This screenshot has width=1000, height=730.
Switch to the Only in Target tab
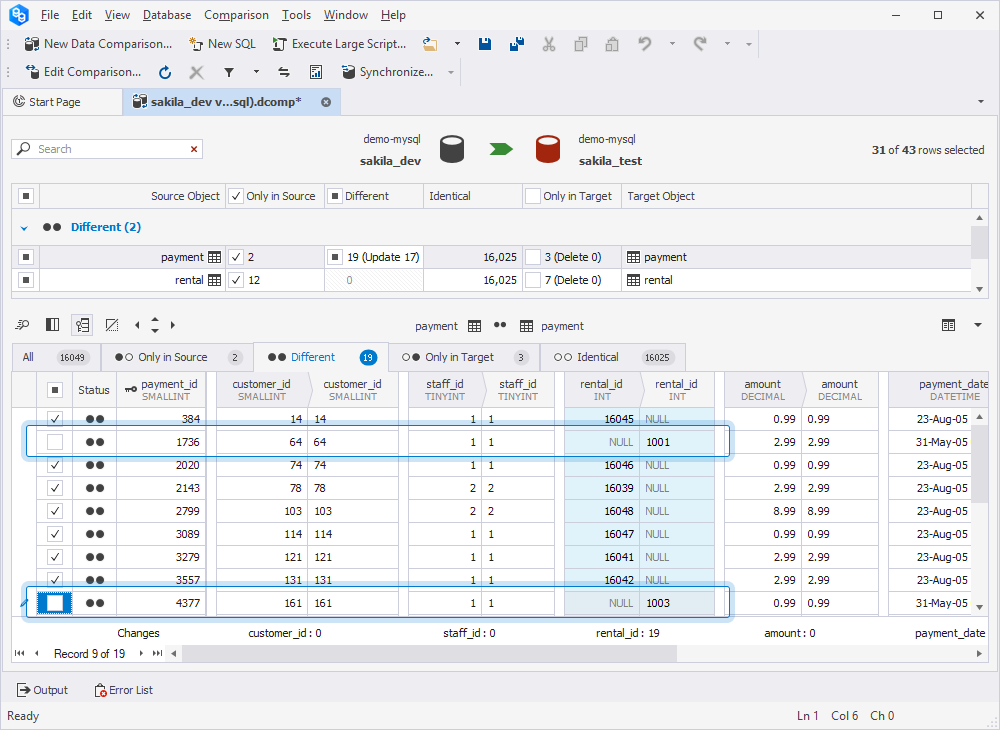click(x=458, y=357)
